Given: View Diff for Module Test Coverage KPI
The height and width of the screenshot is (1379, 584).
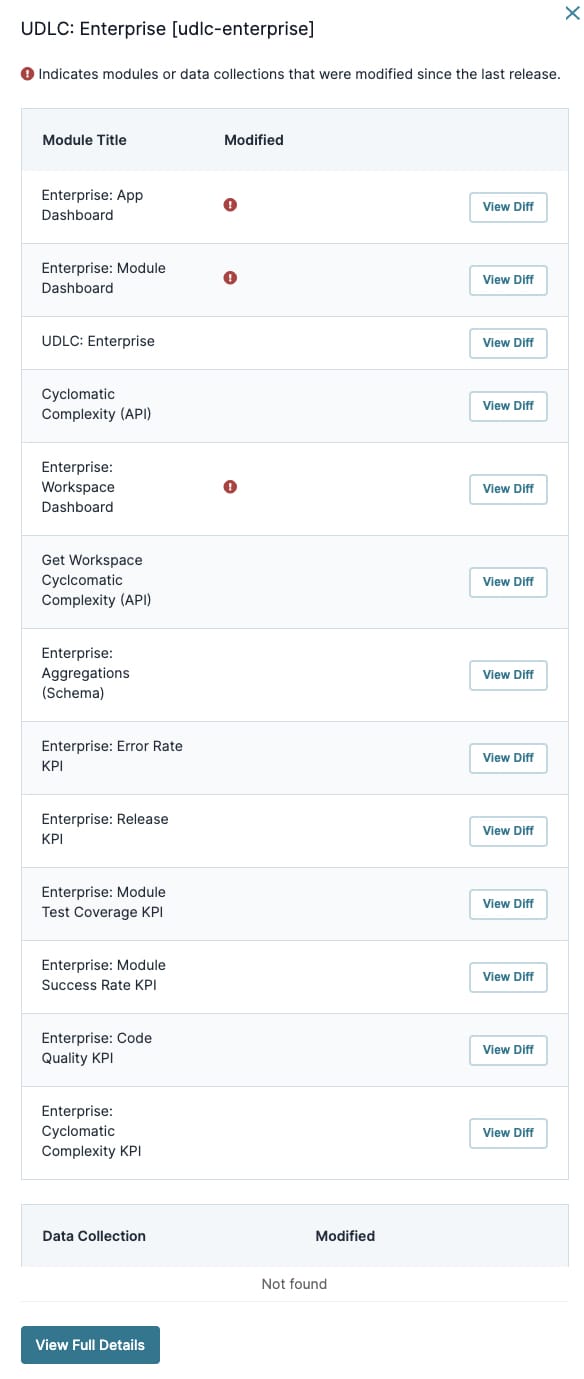Looking at the screenshot, I should [508, 904].
